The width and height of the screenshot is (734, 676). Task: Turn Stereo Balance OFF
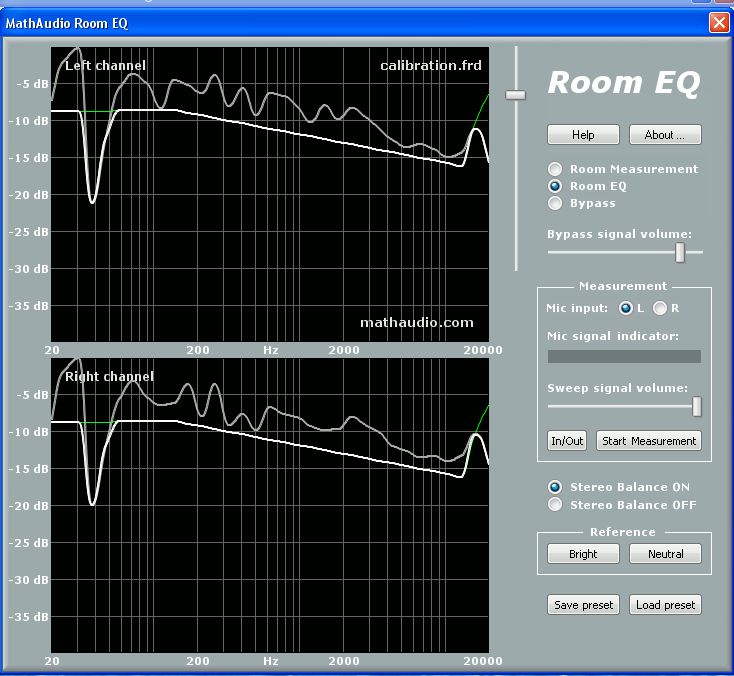pos(556,505)
